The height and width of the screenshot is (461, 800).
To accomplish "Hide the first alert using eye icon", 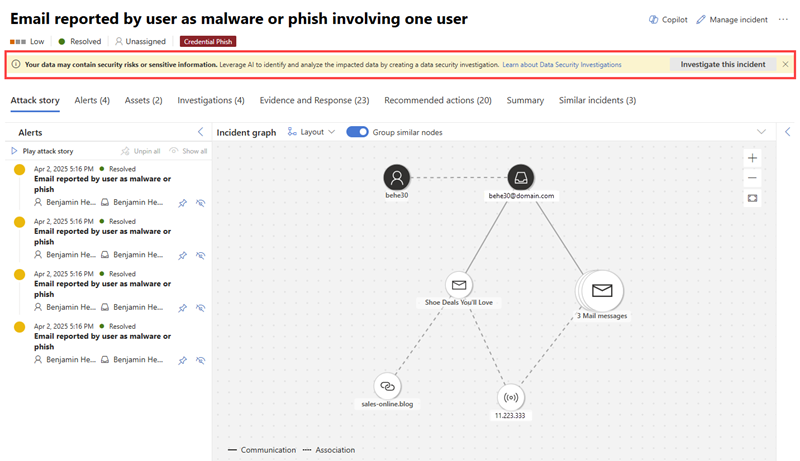I will tap(200, 202).
